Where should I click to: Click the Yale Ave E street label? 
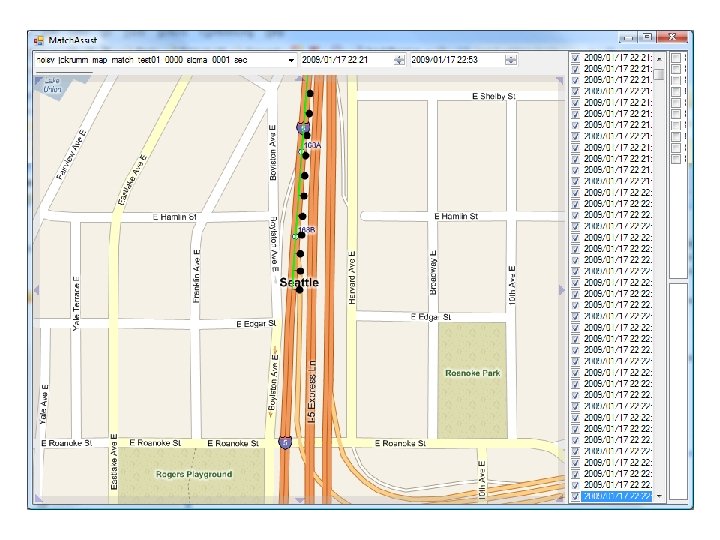coord(43,405)
